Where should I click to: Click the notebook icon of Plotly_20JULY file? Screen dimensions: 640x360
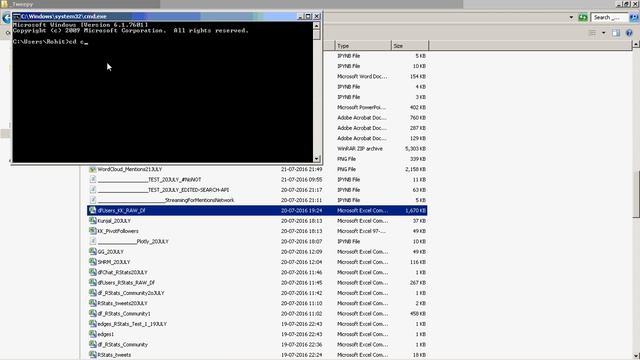[x=93, y=241]
